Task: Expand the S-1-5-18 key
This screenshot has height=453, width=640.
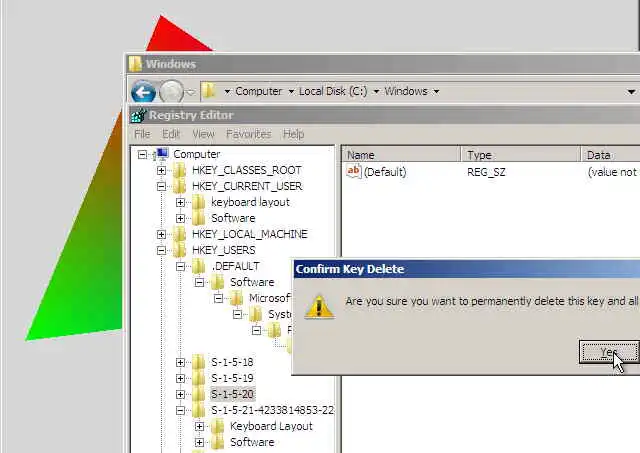Action: (x=180, y=362)
